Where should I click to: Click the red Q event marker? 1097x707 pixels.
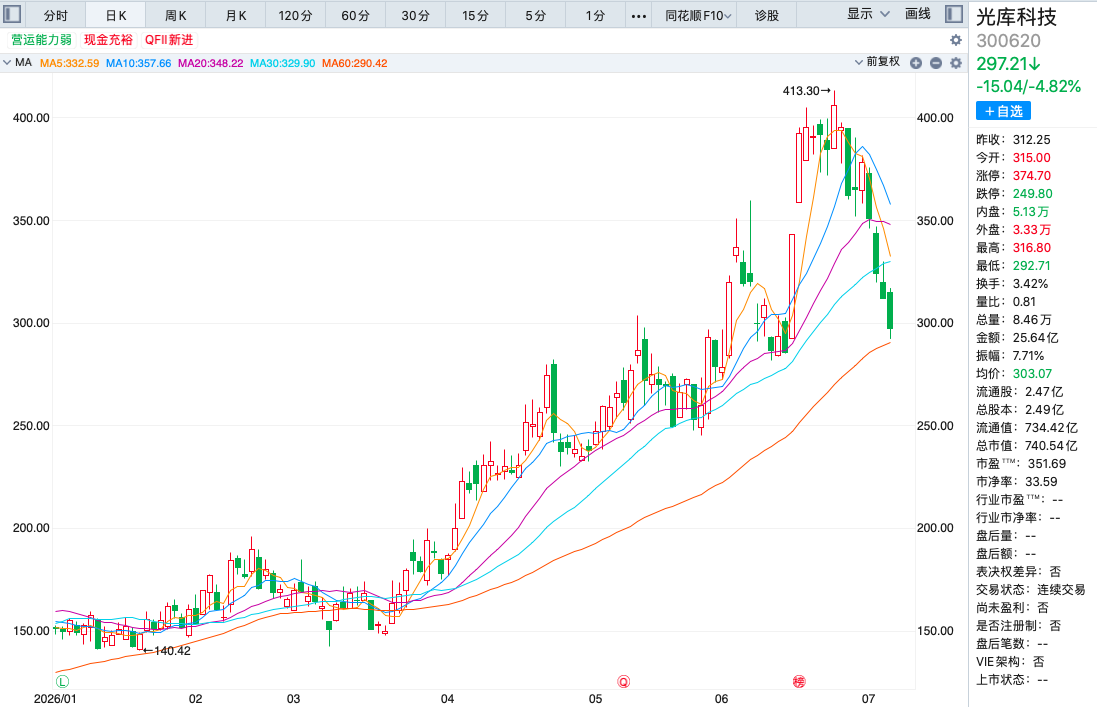(623, 681)
